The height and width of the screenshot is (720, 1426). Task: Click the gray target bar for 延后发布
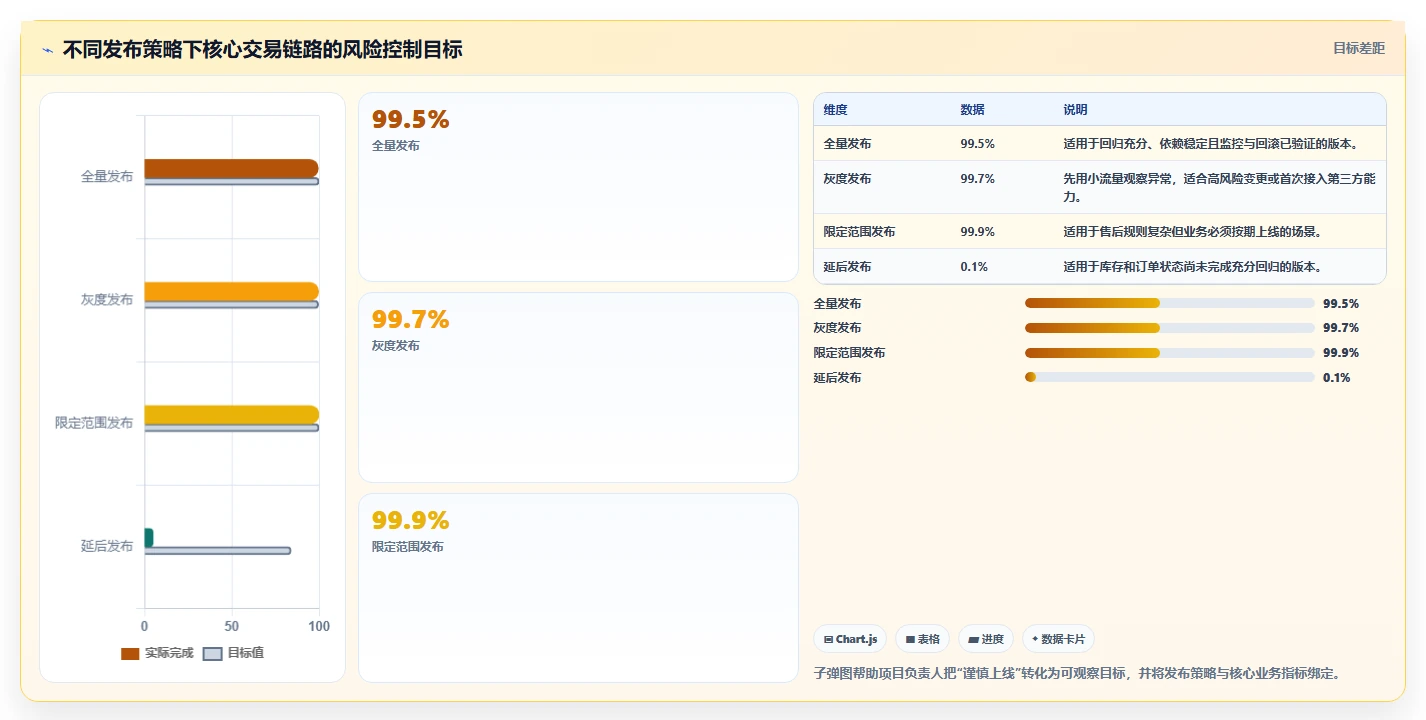click(217, 551)
